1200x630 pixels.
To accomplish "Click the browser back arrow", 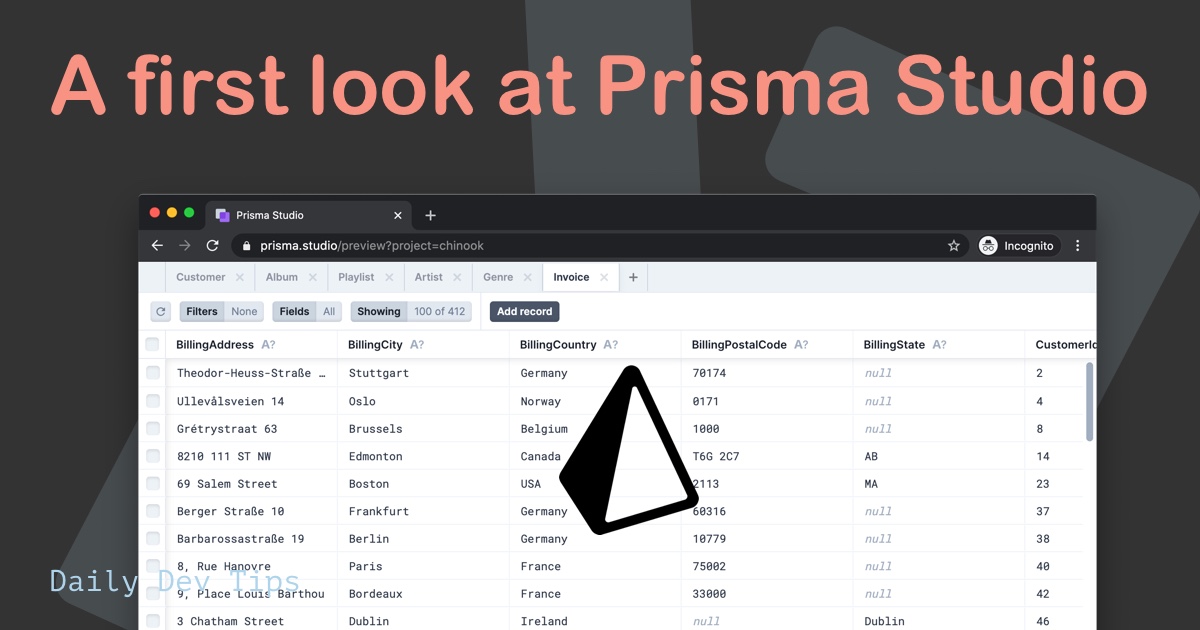I will (x=157, y=245).
